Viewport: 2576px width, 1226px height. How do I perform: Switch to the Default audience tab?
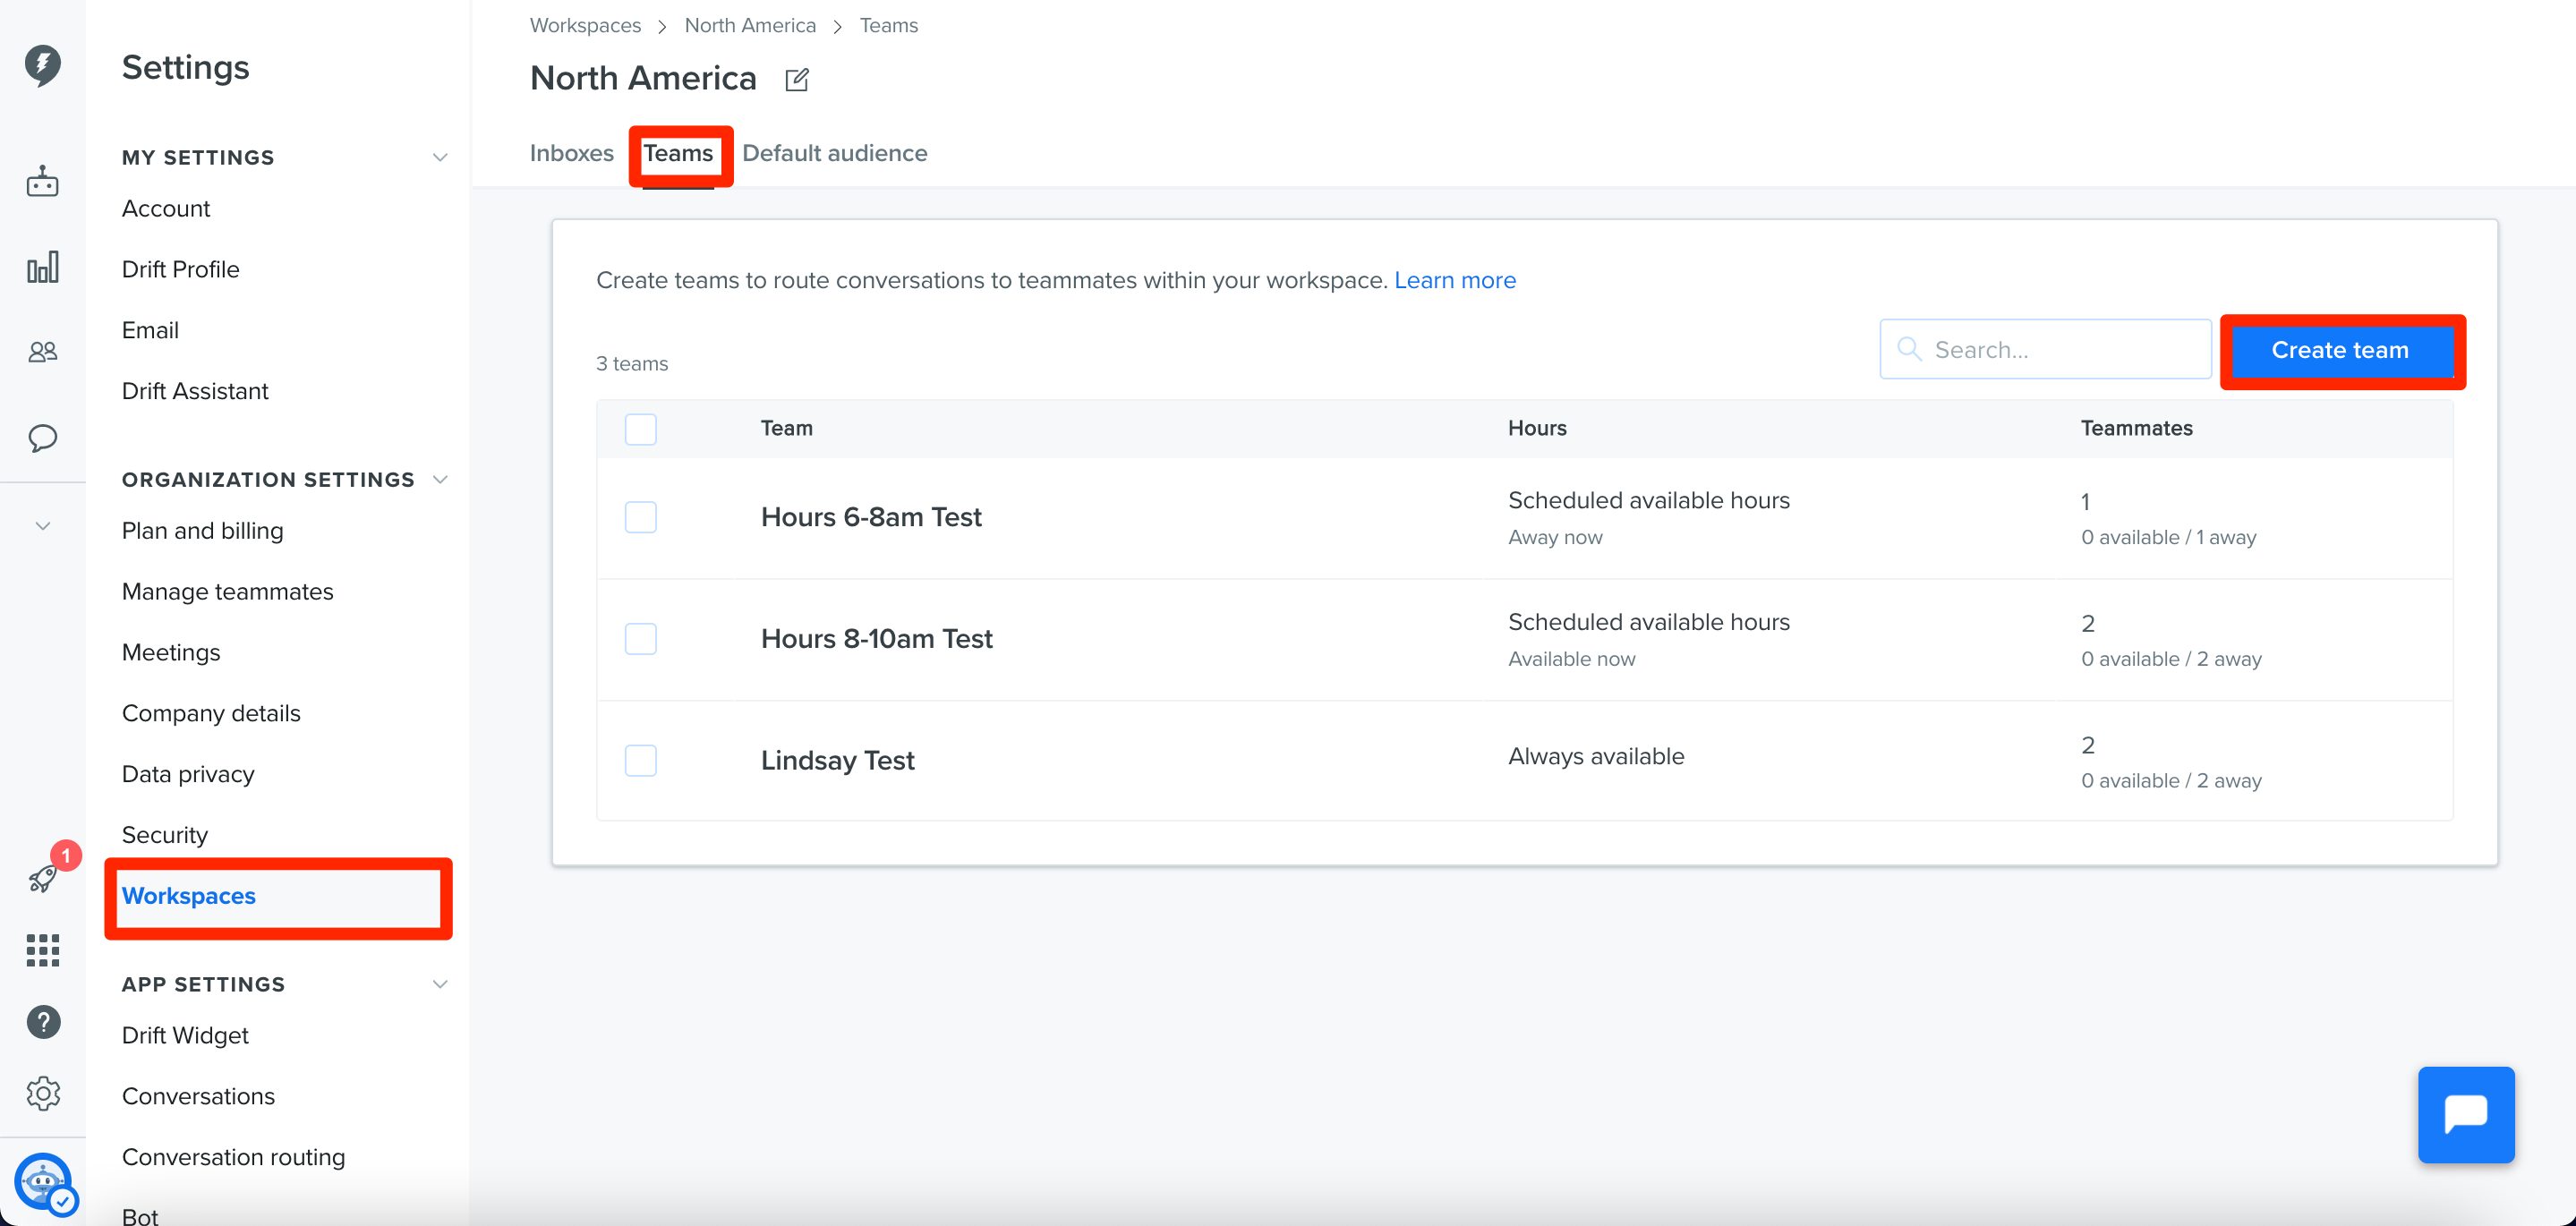[x=834, y=153]
